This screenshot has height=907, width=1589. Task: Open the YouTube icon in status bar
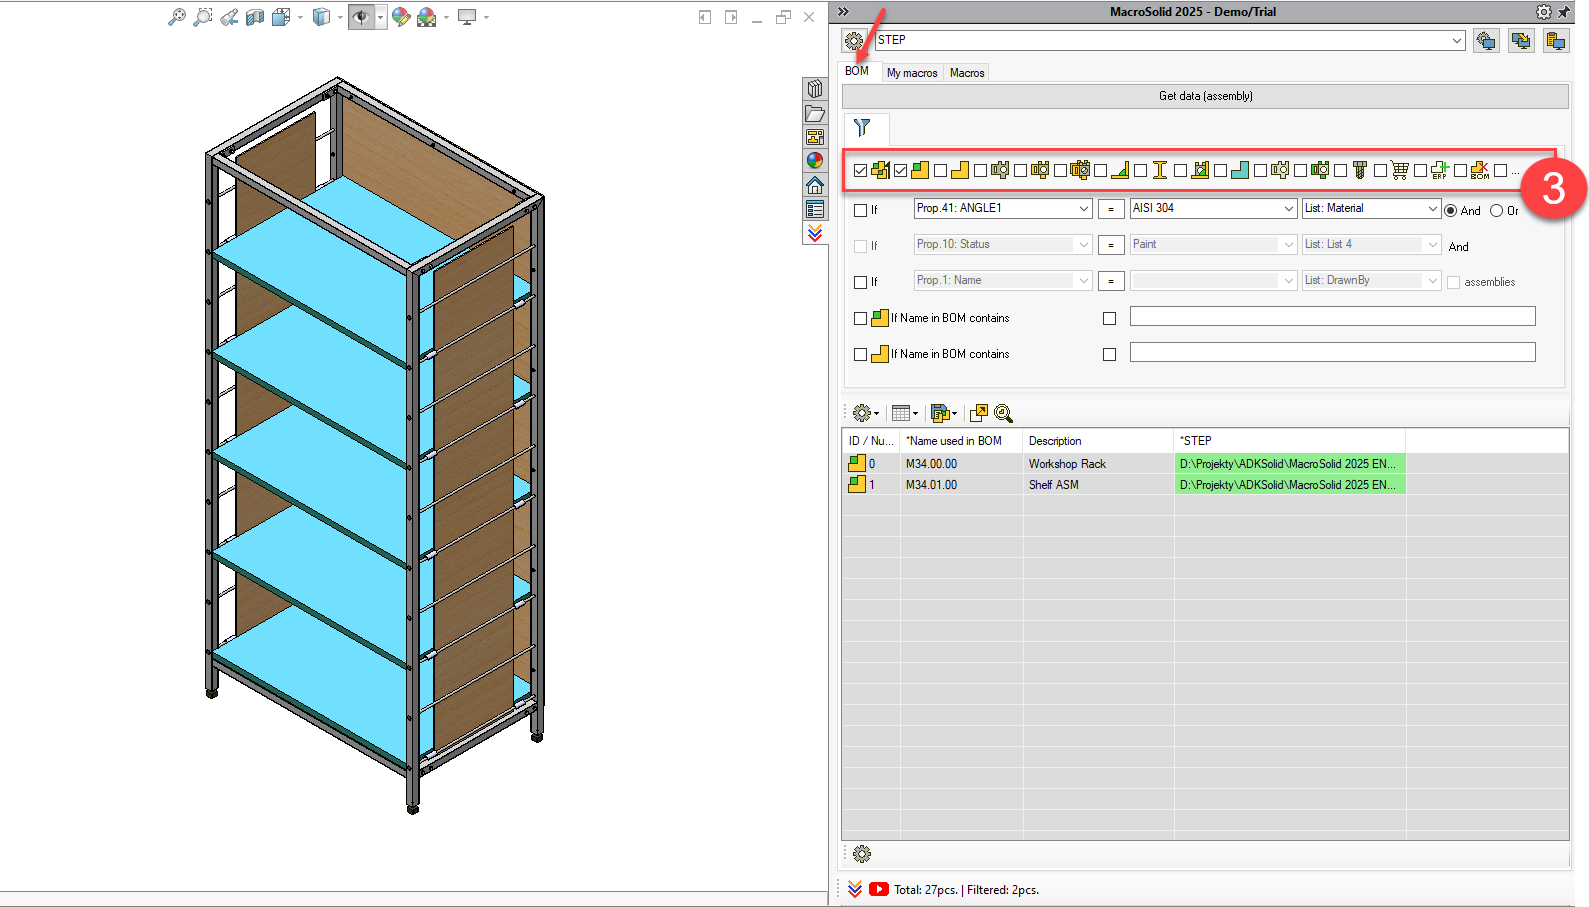(x=879, y=889)
